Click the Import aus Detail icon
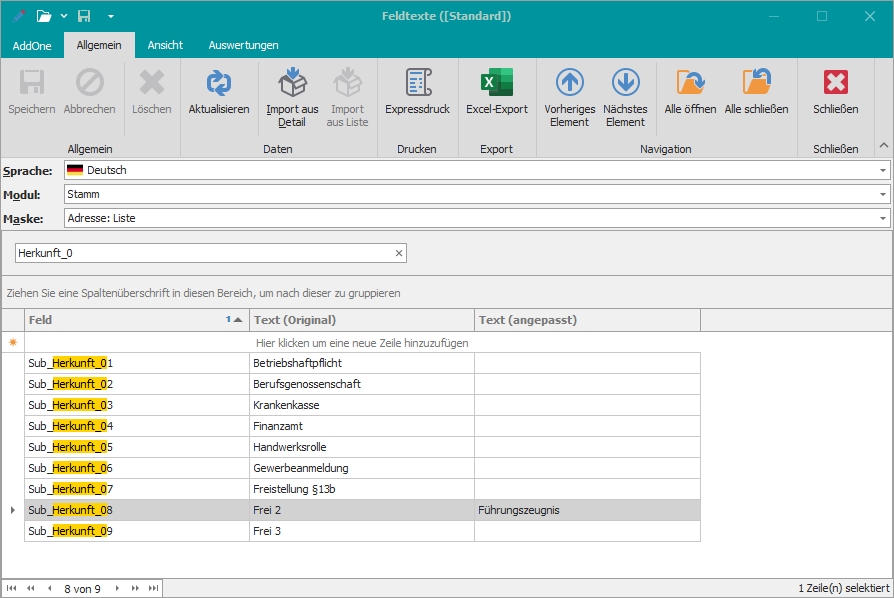 [292, 83]
